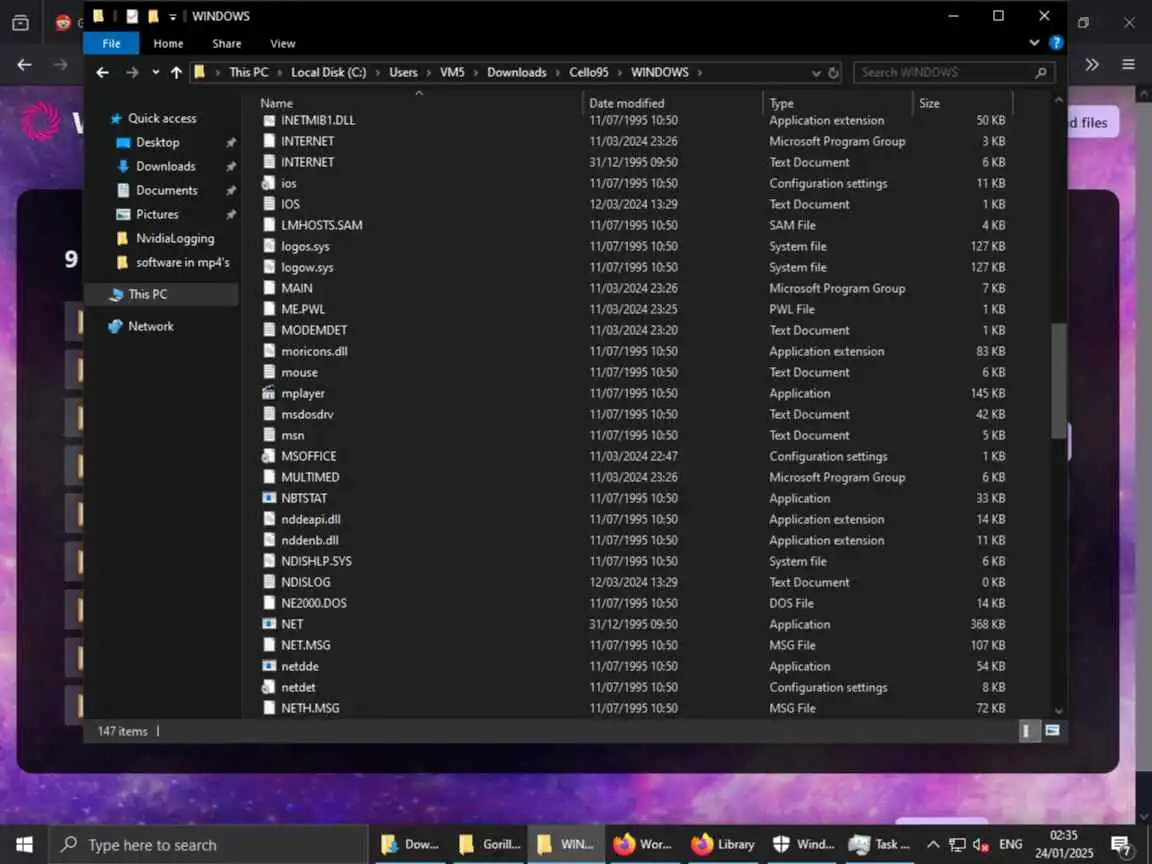Sort files by Name column header

(x=276, y=103)
